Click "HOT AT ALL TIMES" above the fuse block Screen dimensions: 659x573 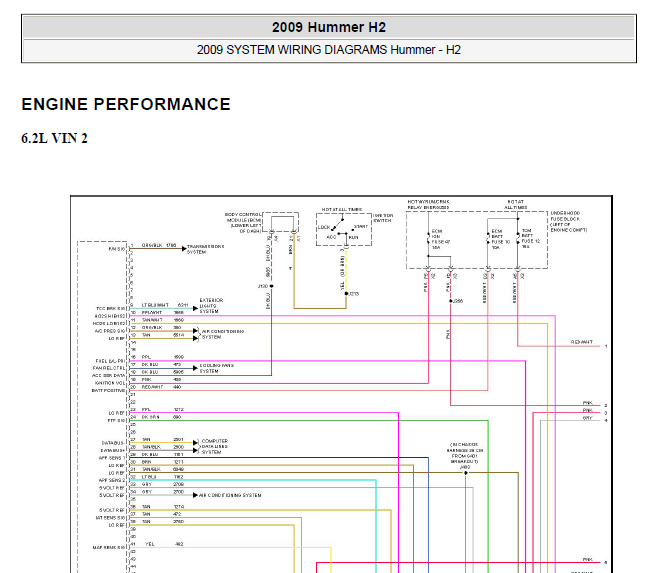point(515,205)
